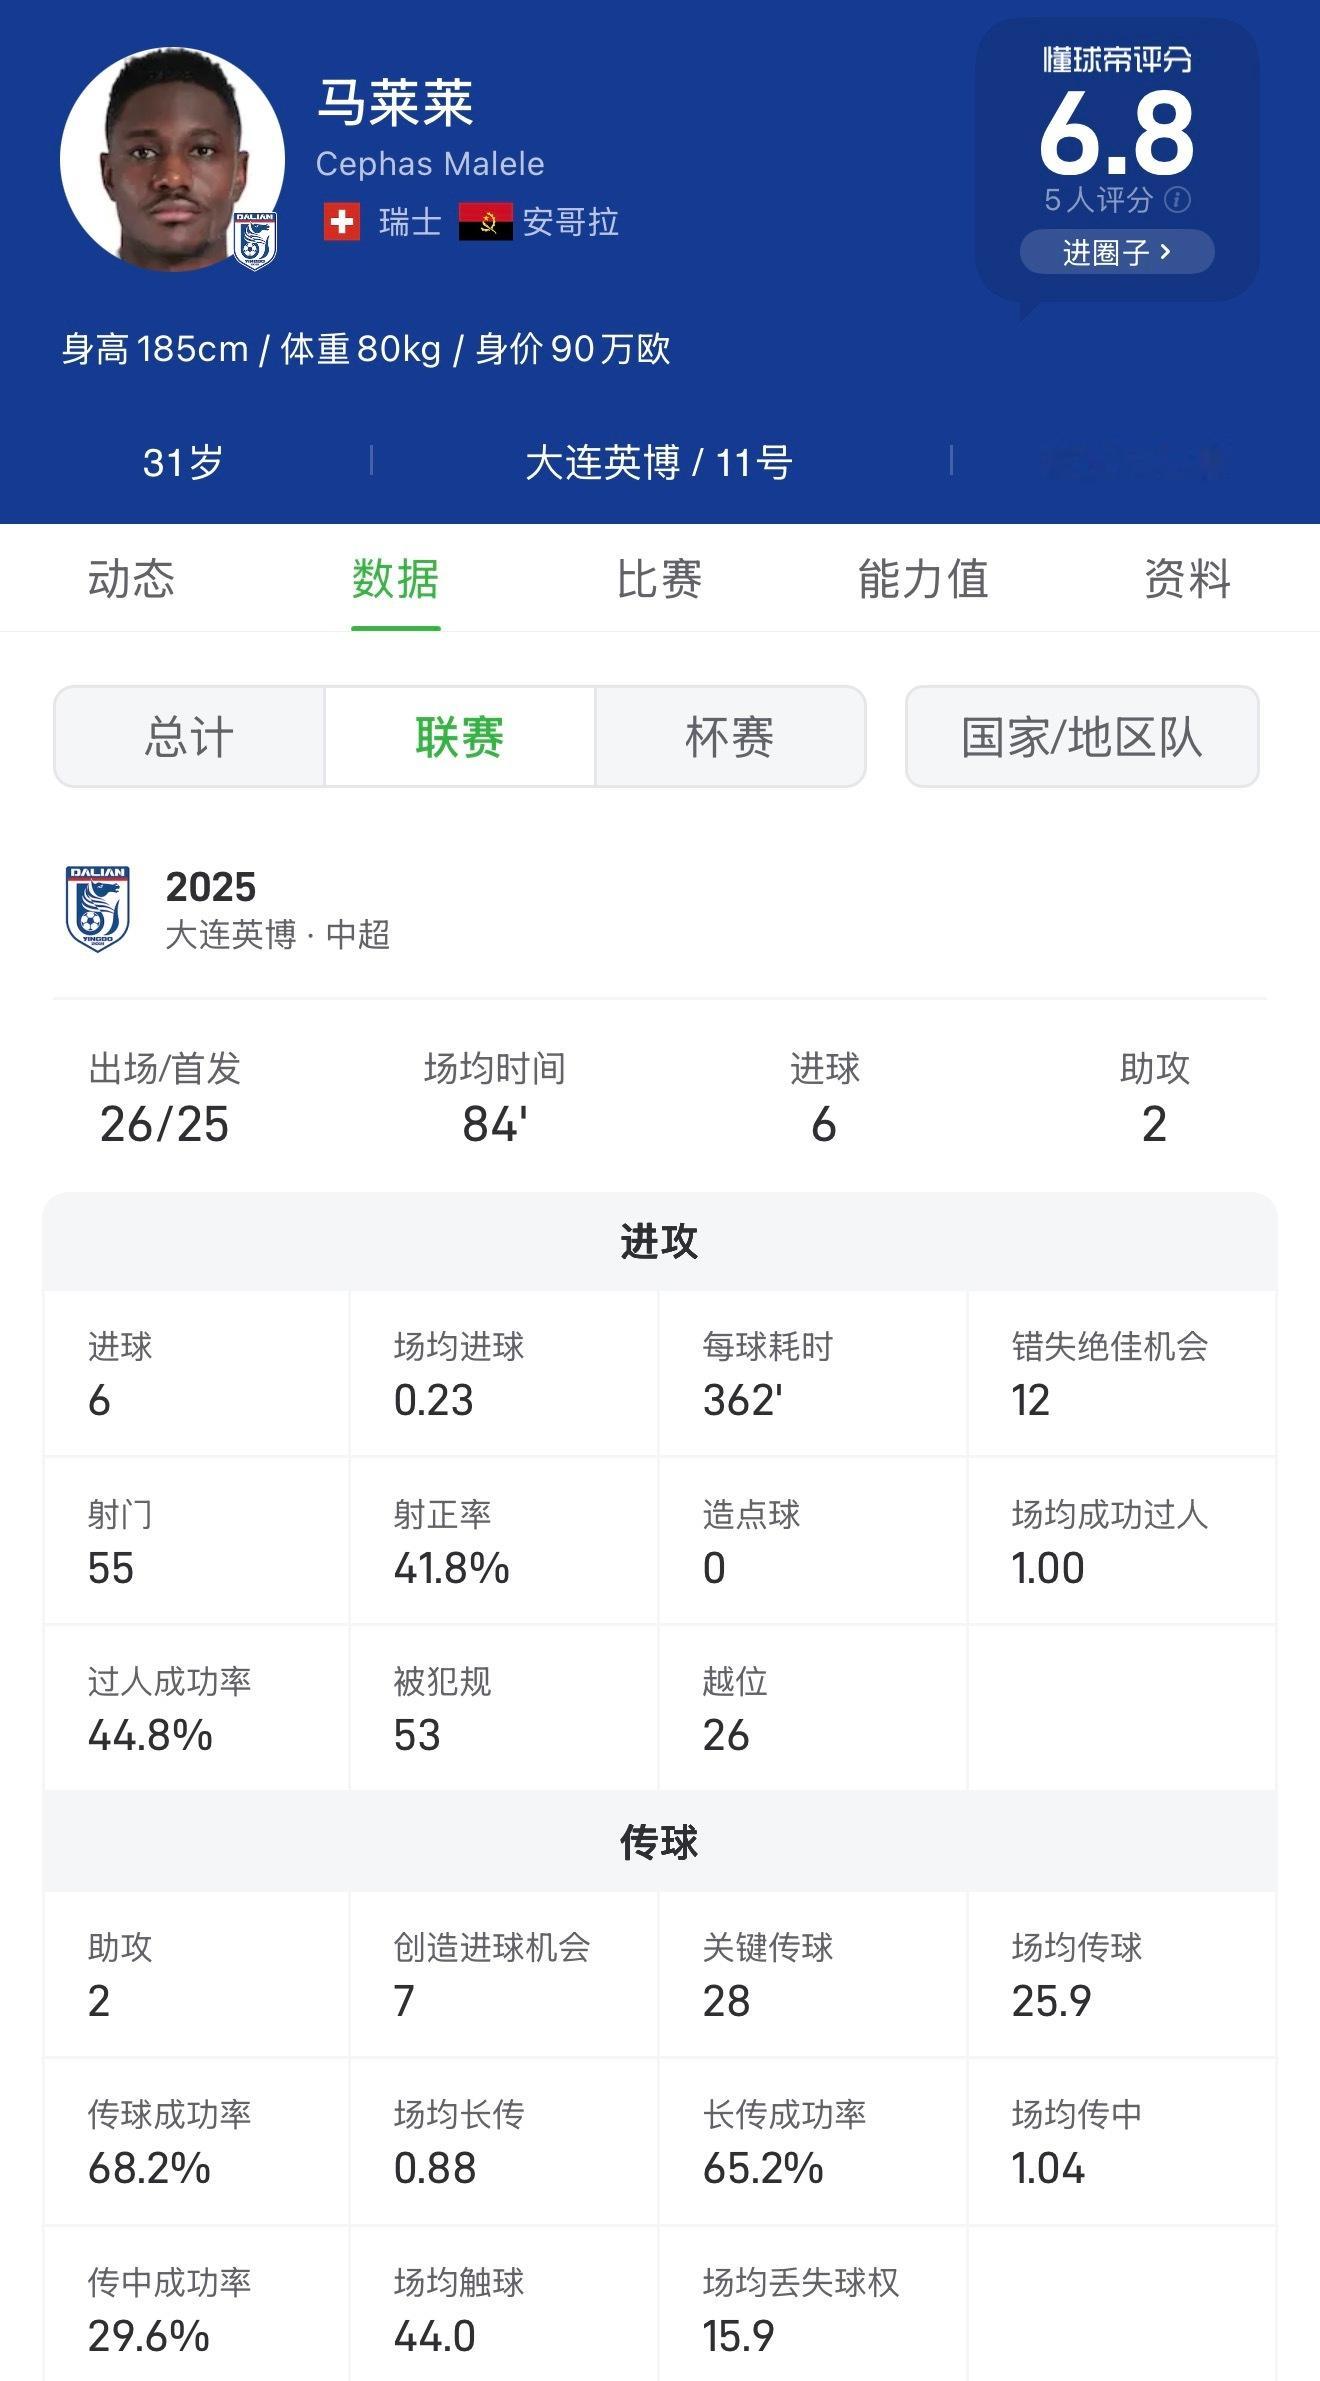Tap the 6.8 rating score
Image resolution: width=1320 pixels, height=2381 pixels.
tap(1116, 133)
